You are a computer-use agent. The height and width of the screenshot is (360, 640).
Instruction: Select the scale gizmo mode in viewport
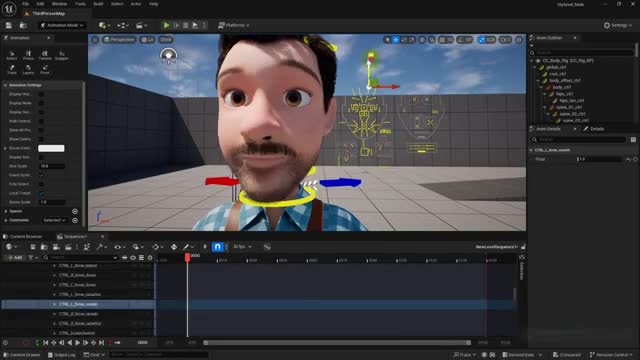coord(412,40)
